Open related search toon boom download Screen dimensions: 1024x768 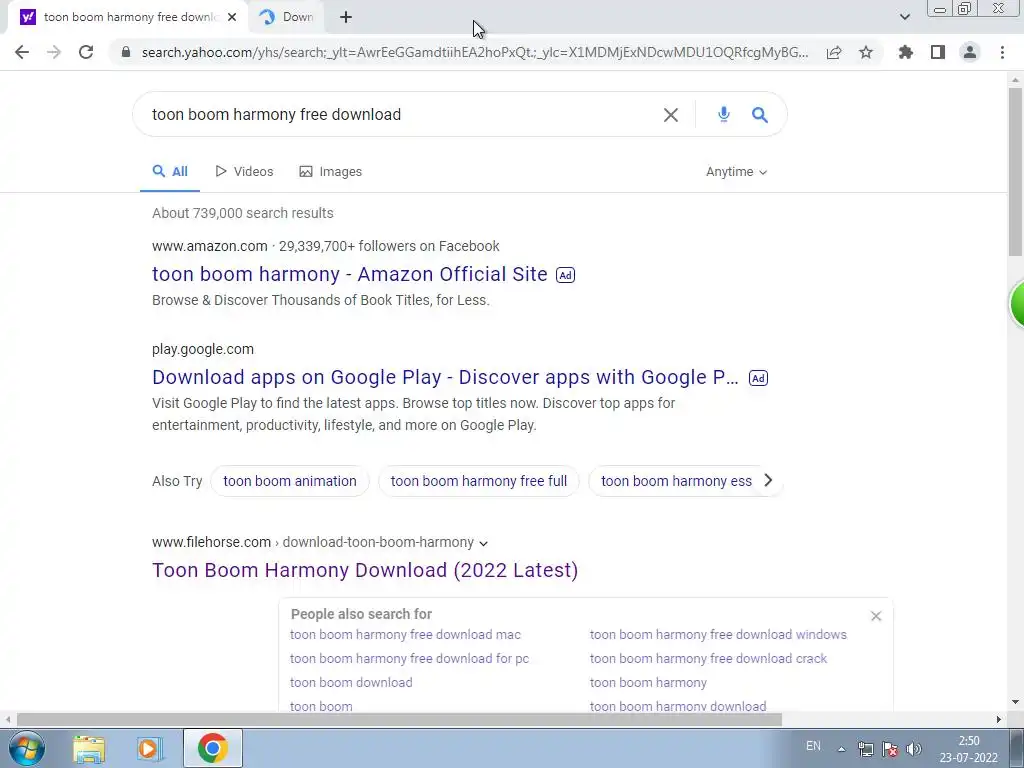point(351,682)
